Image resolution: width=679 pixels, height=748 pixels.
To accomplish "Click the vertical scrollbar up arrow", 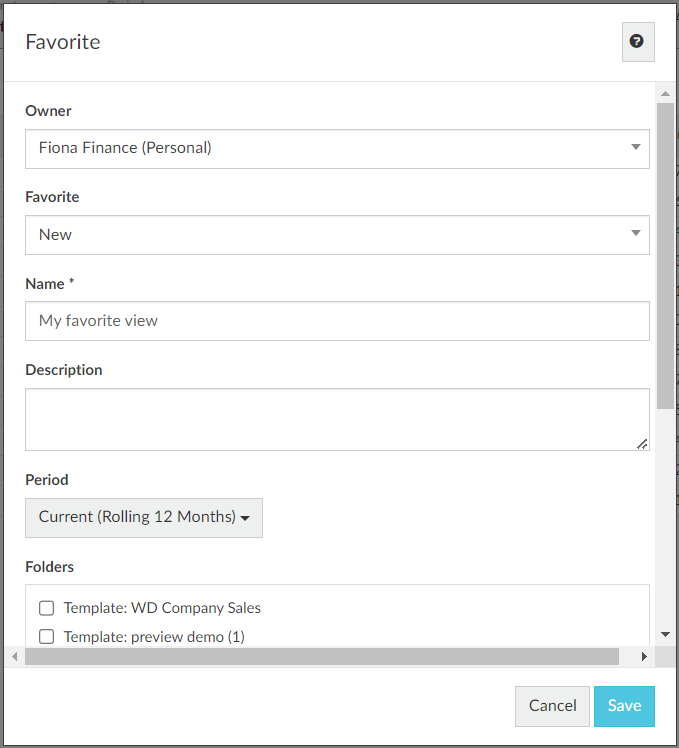I will click(665, 94).
